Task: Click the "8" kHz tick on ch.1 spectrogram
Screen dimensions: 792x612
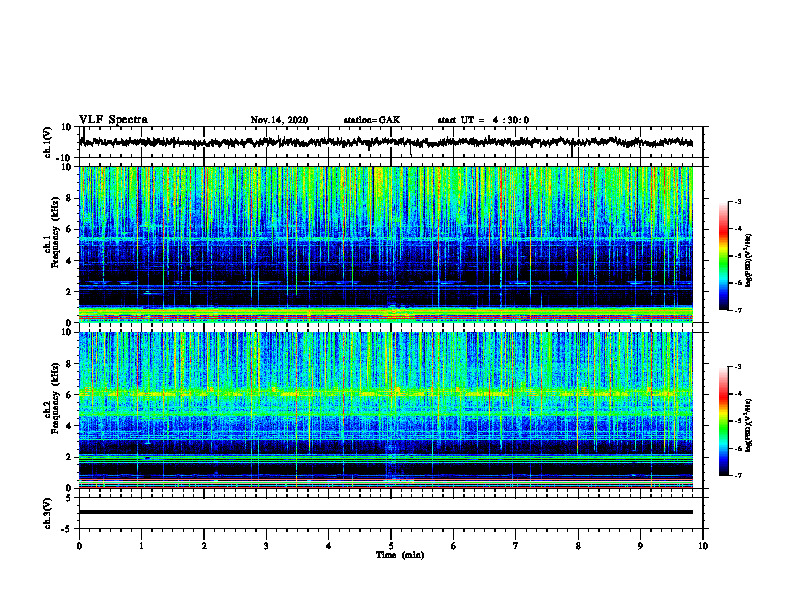Action: 69,198
